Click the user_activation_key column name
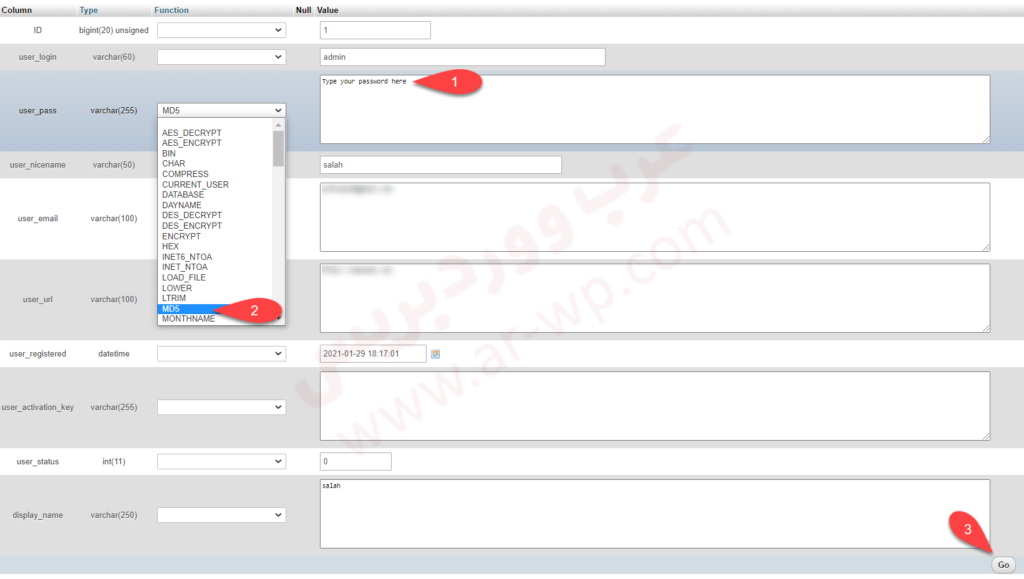This screenshot has height=579, width=1024. click(38, 407)
